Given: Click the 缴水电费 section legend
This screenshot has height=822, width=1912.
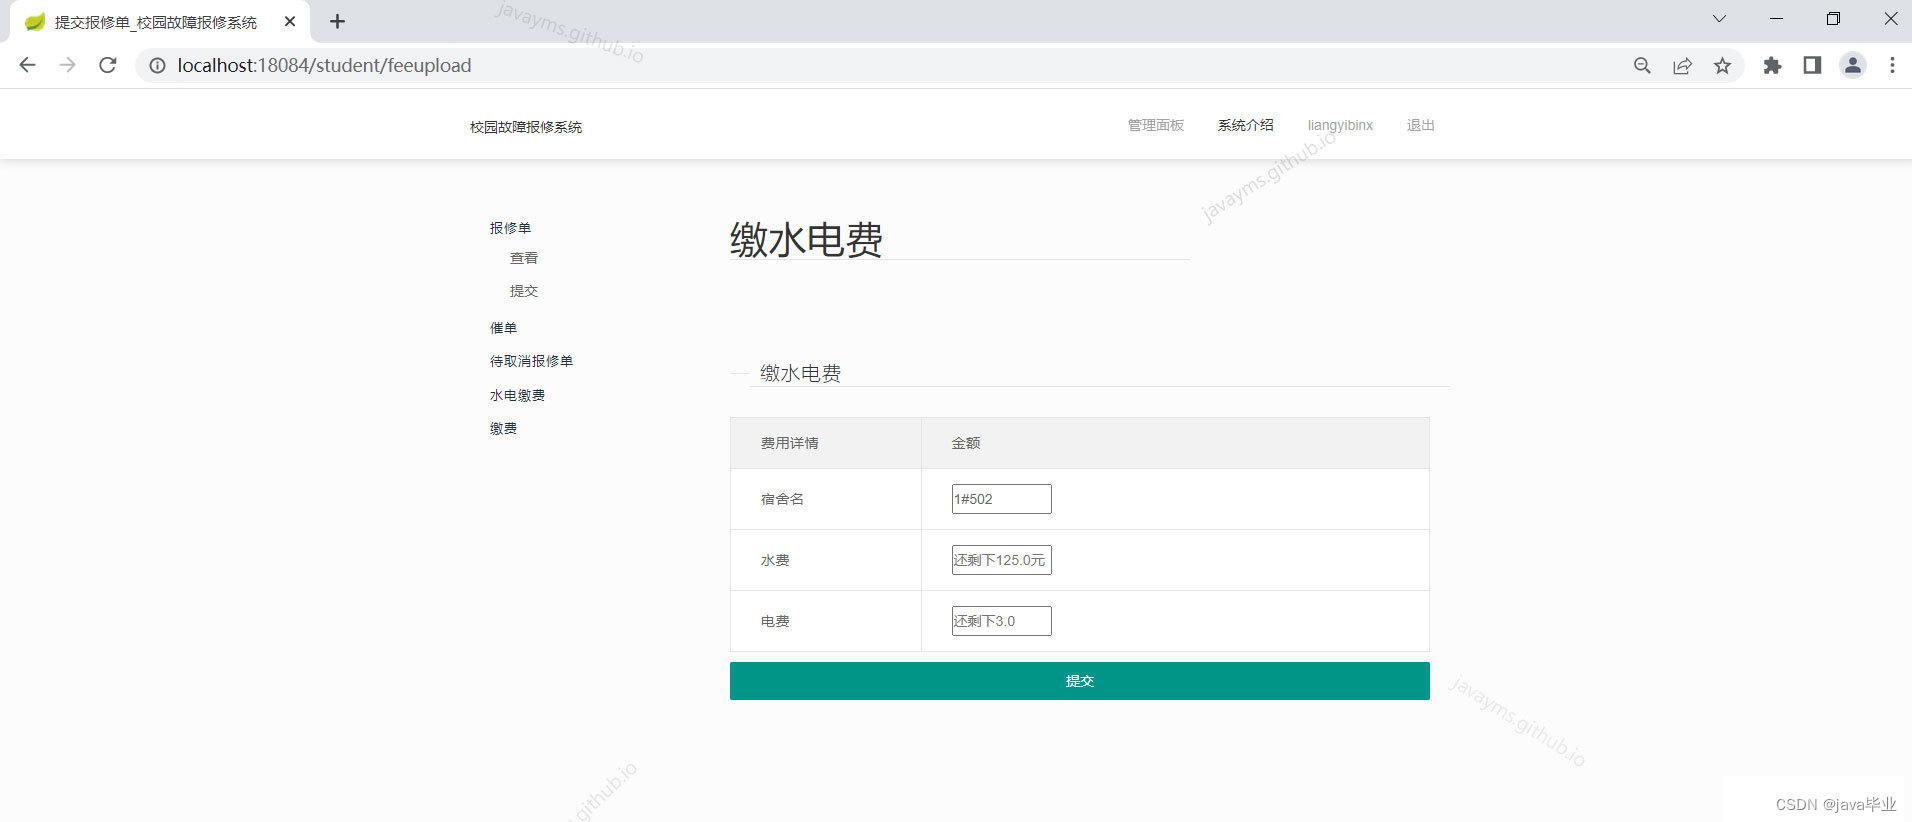Looking at the screenshot, I should click(800, 373).
